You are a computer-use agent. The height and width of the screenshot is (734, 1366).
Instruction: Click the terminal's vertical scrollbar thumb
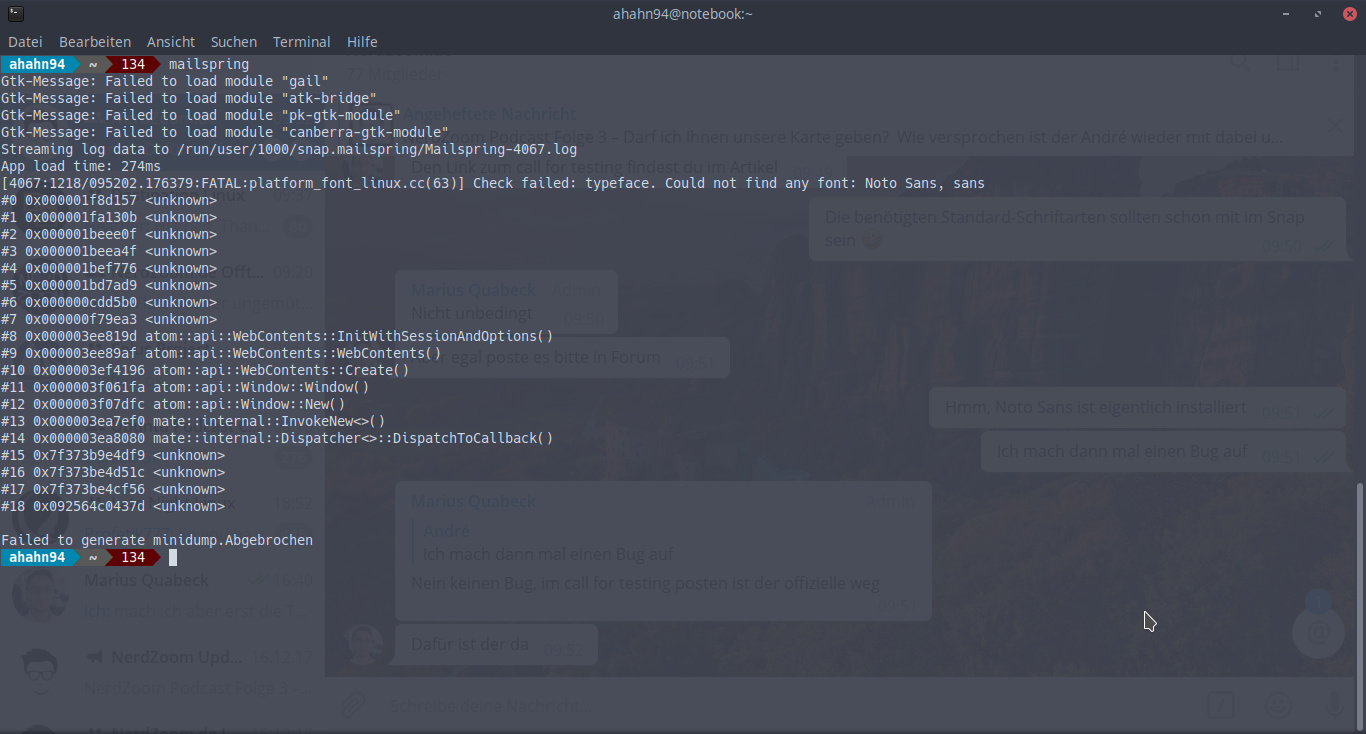pos(1360,602)
